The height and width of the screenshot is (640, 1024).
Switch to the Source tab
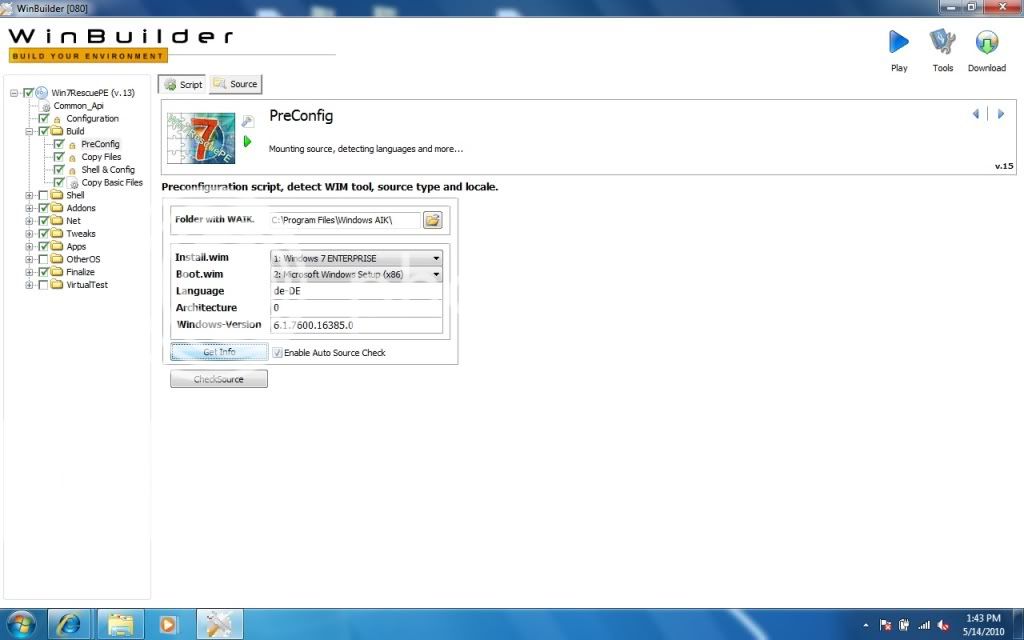236,84
